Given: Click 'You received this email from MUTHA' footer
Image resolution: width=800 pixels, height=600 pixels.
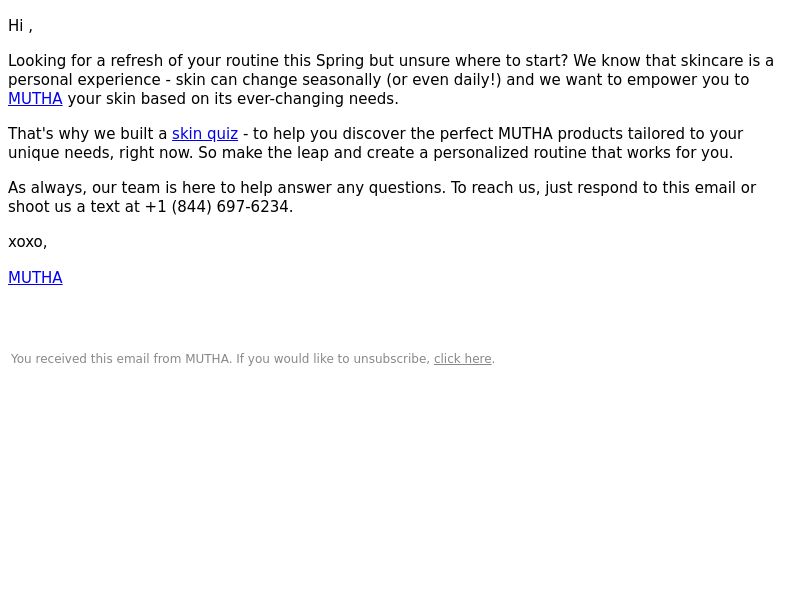Looking at the screenshot, I should (x=120, y=359).
